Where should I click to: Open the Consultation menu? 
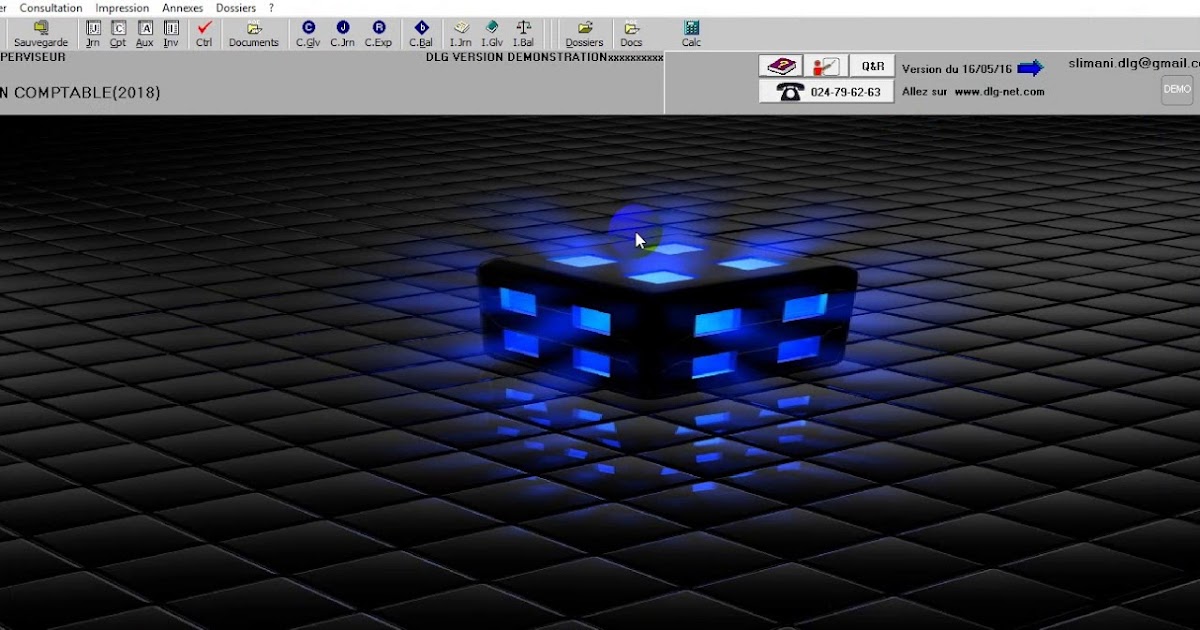click(x=51, y=8)
